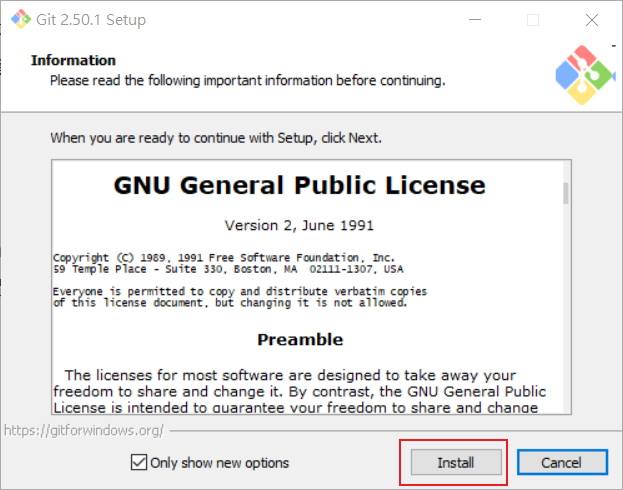Click the Git 2.50.1 Setup title text

91,19
